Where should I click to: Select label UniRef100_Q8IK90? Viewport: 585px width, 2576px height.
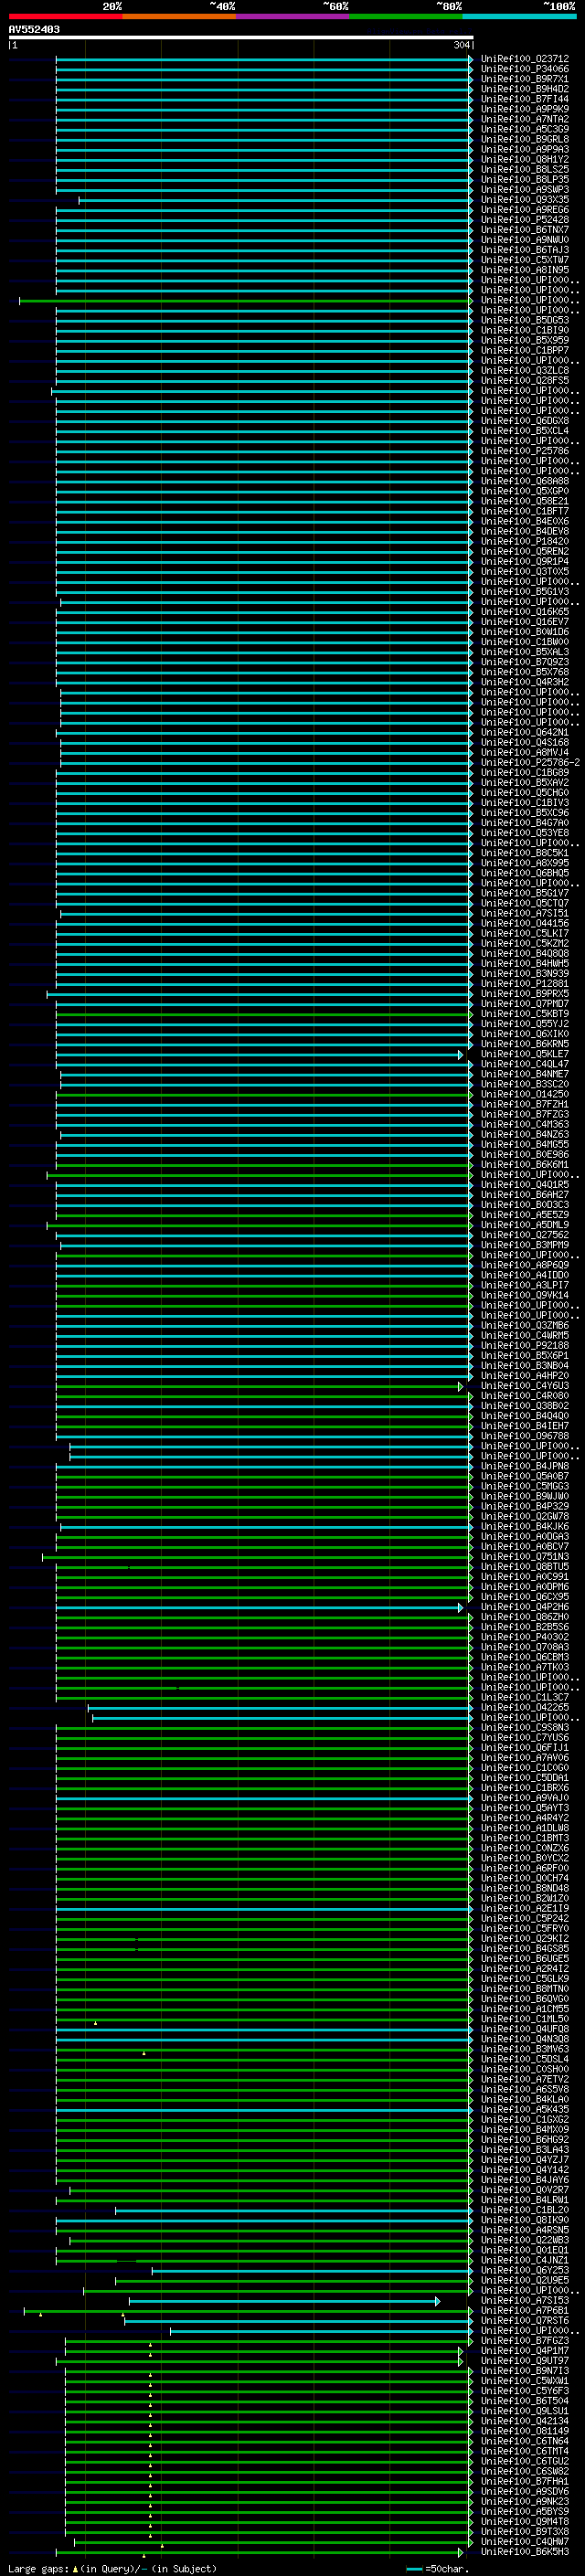(x=525, y=2220)
